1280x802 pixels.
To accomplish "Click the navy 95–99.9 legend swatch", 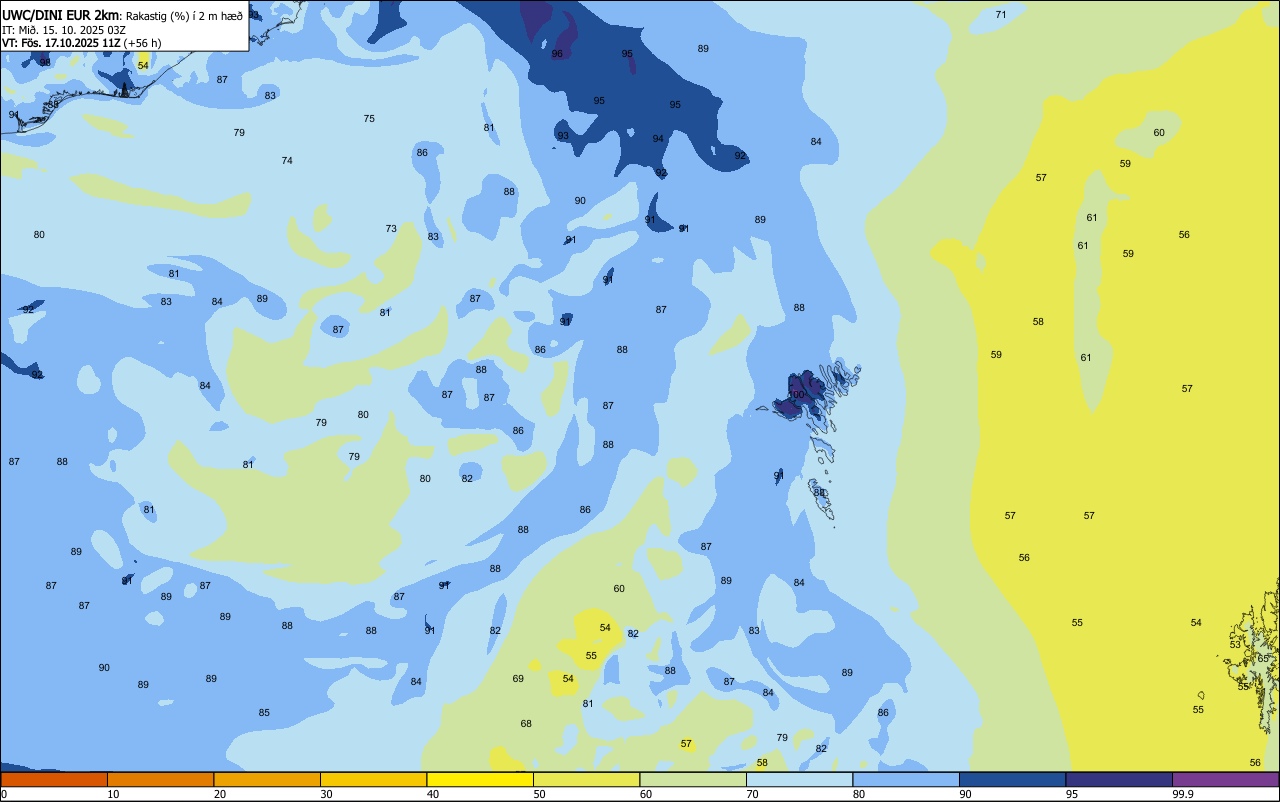I will click(1119, 780).
